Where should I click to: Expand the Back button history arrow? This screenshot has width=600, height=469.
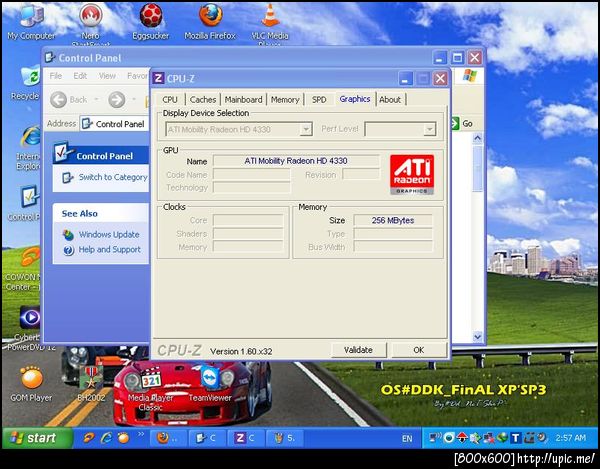(x=96, y=100)
